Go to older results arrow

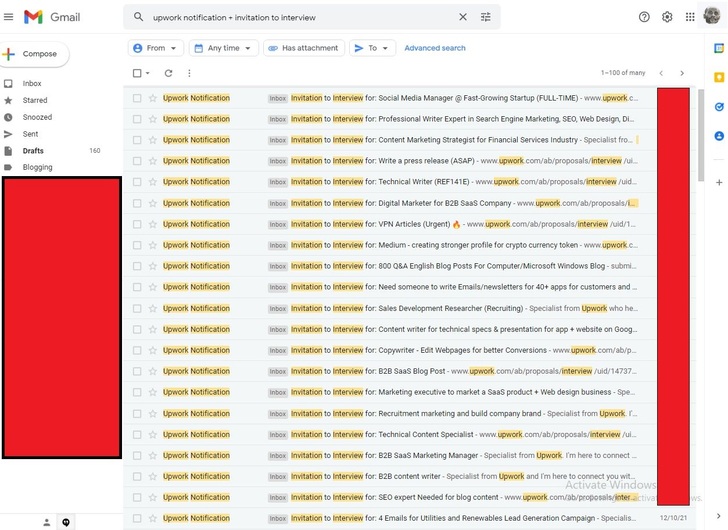[x=682, y=73]
